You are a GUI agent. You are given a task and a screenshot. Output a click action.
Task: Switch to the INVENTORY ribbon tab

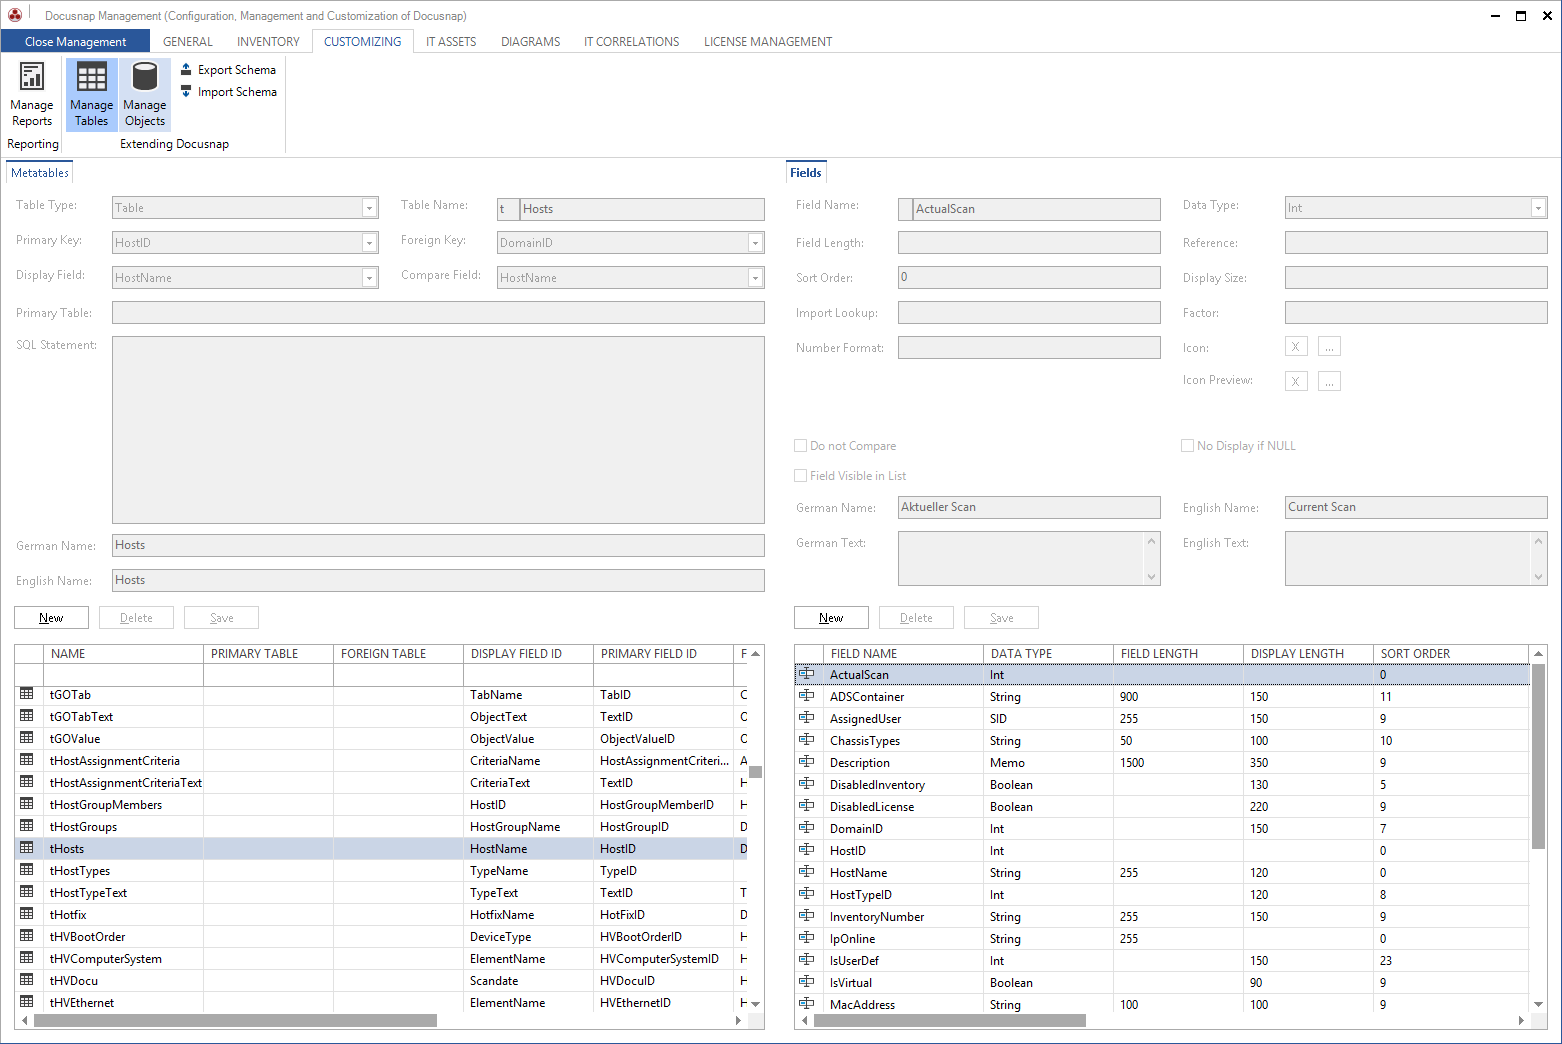click(268, 42)
